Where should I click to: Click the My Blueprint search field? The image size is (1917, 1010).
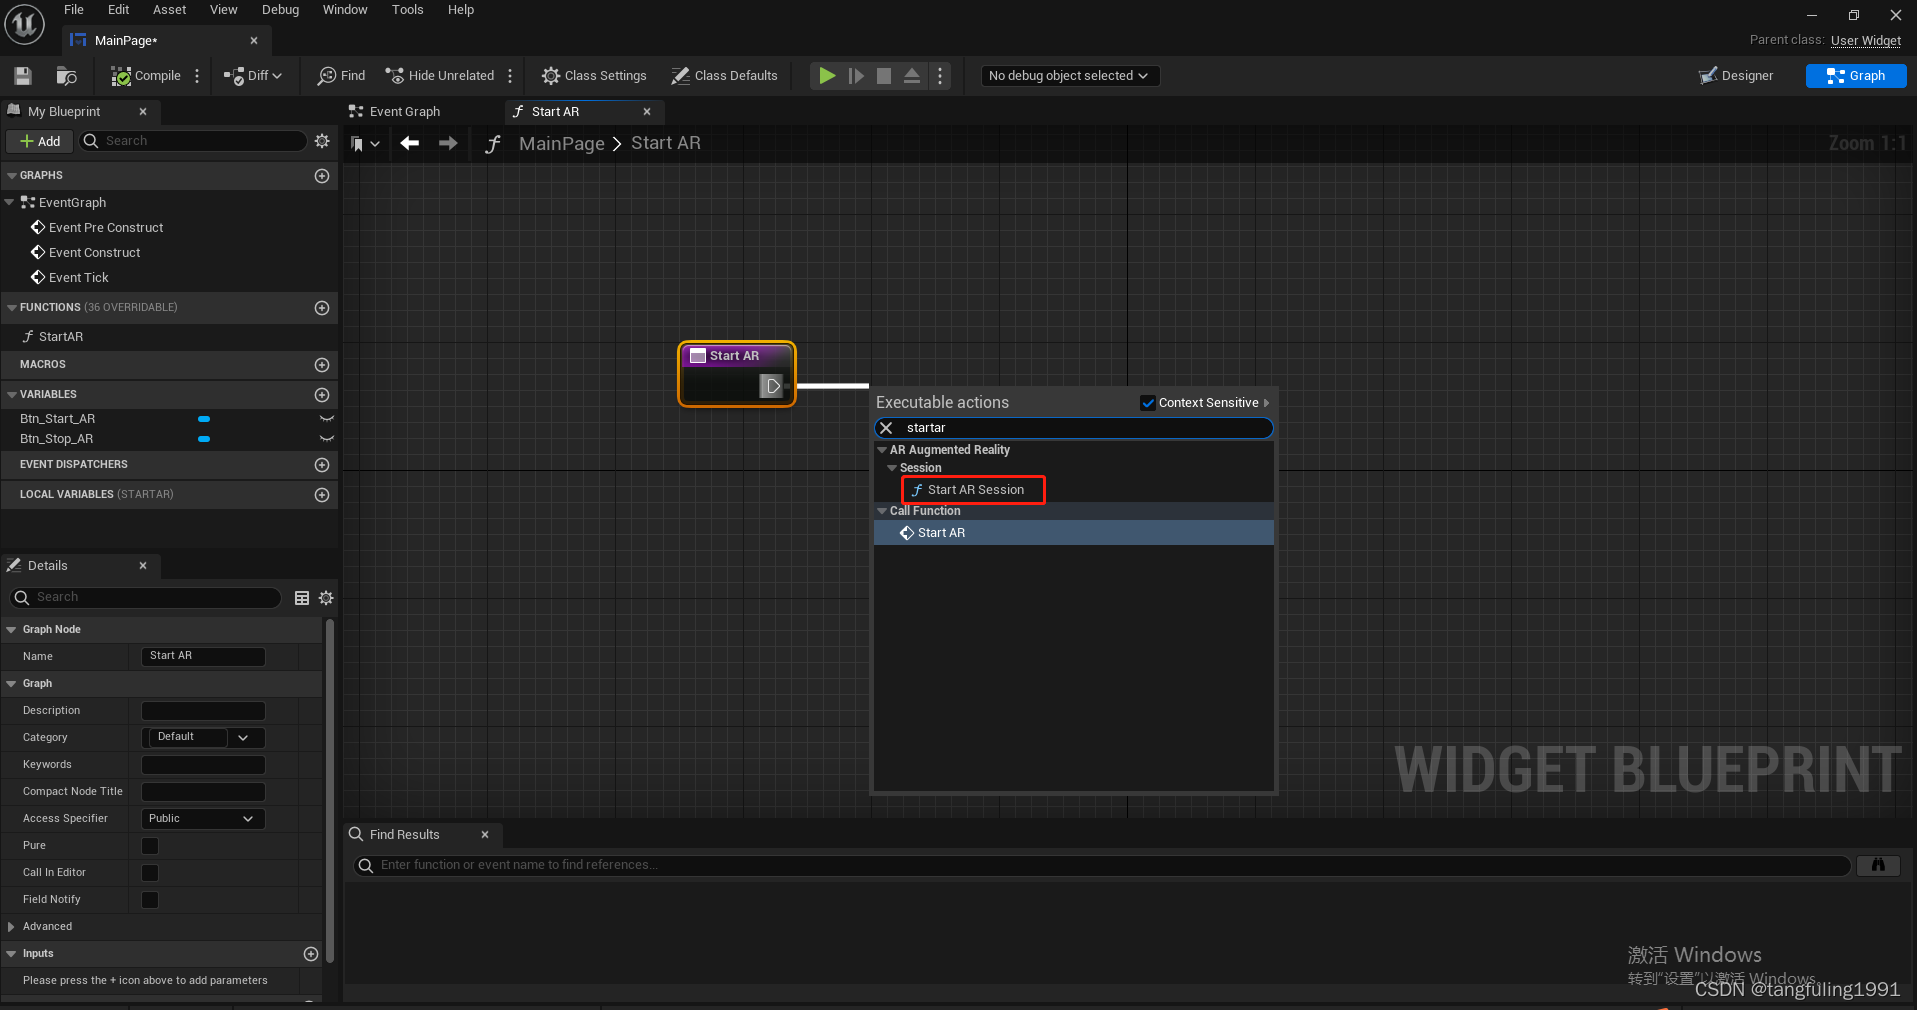click(x=193, y=141)
